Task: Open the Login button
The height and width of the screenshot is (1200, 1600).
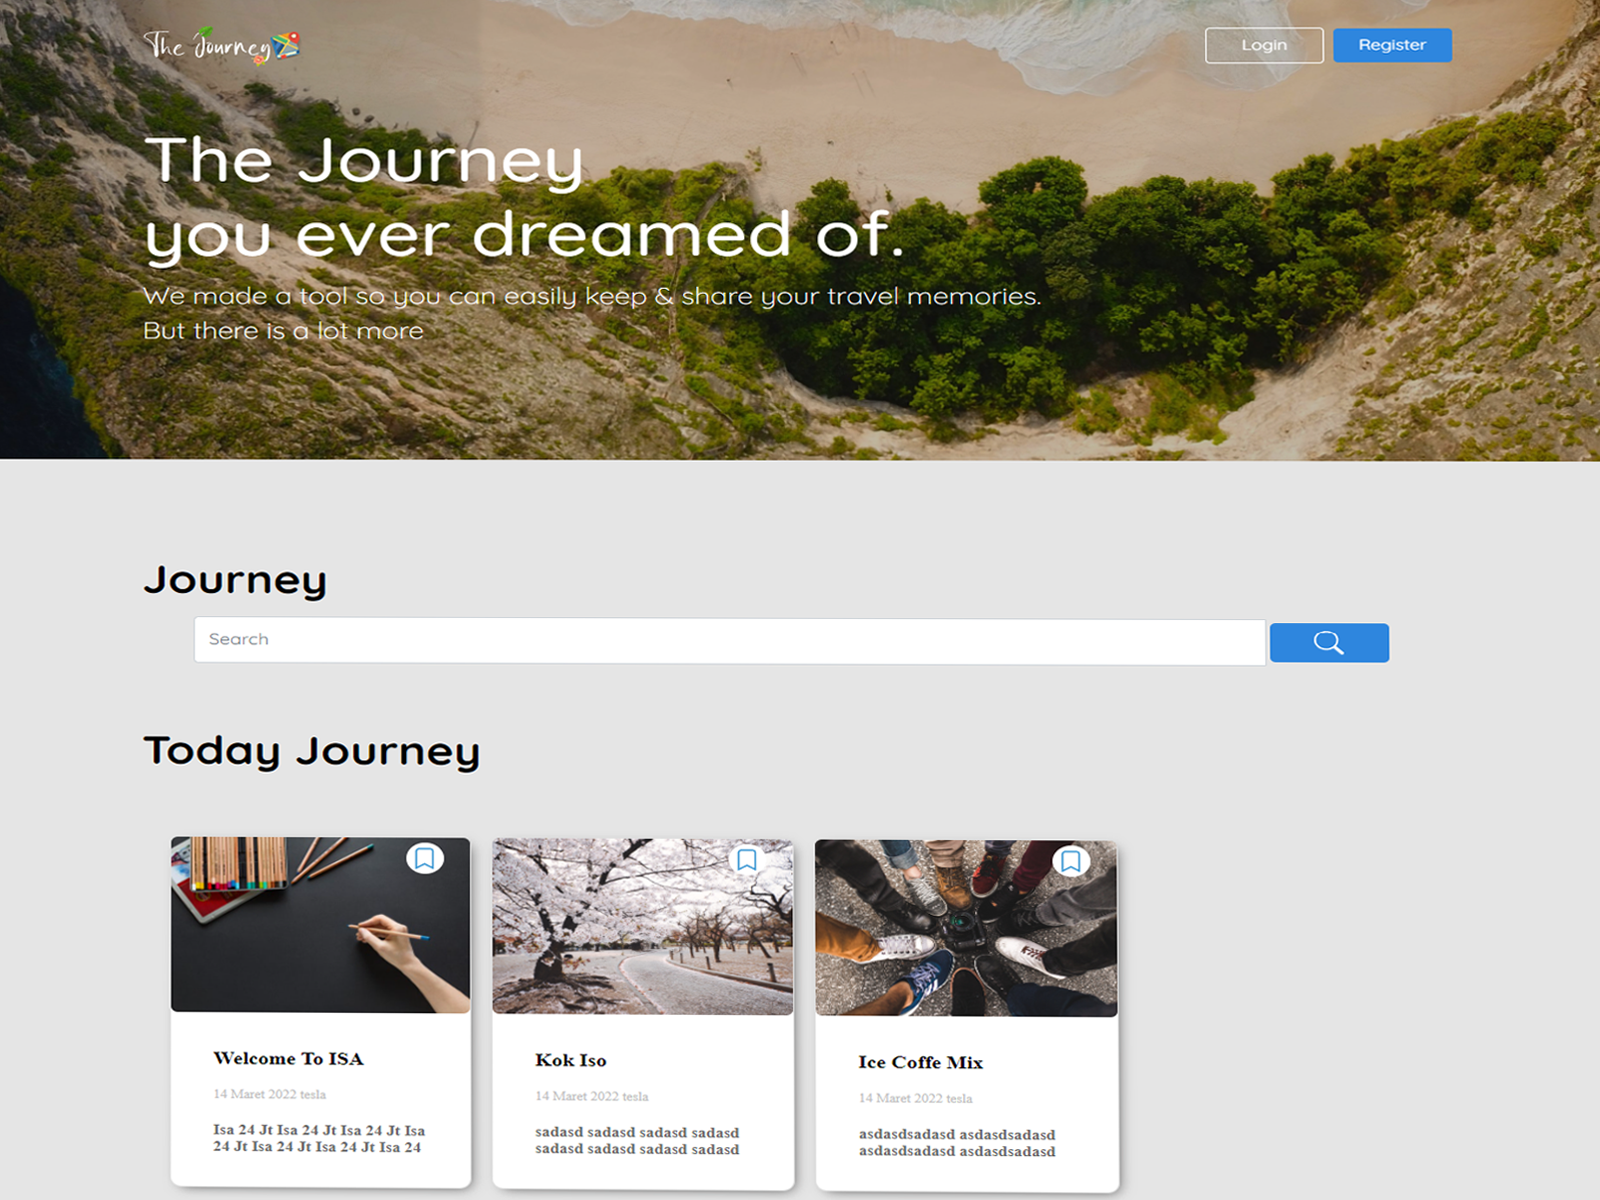Action: pyautogui.click(x=1264, y=45)
